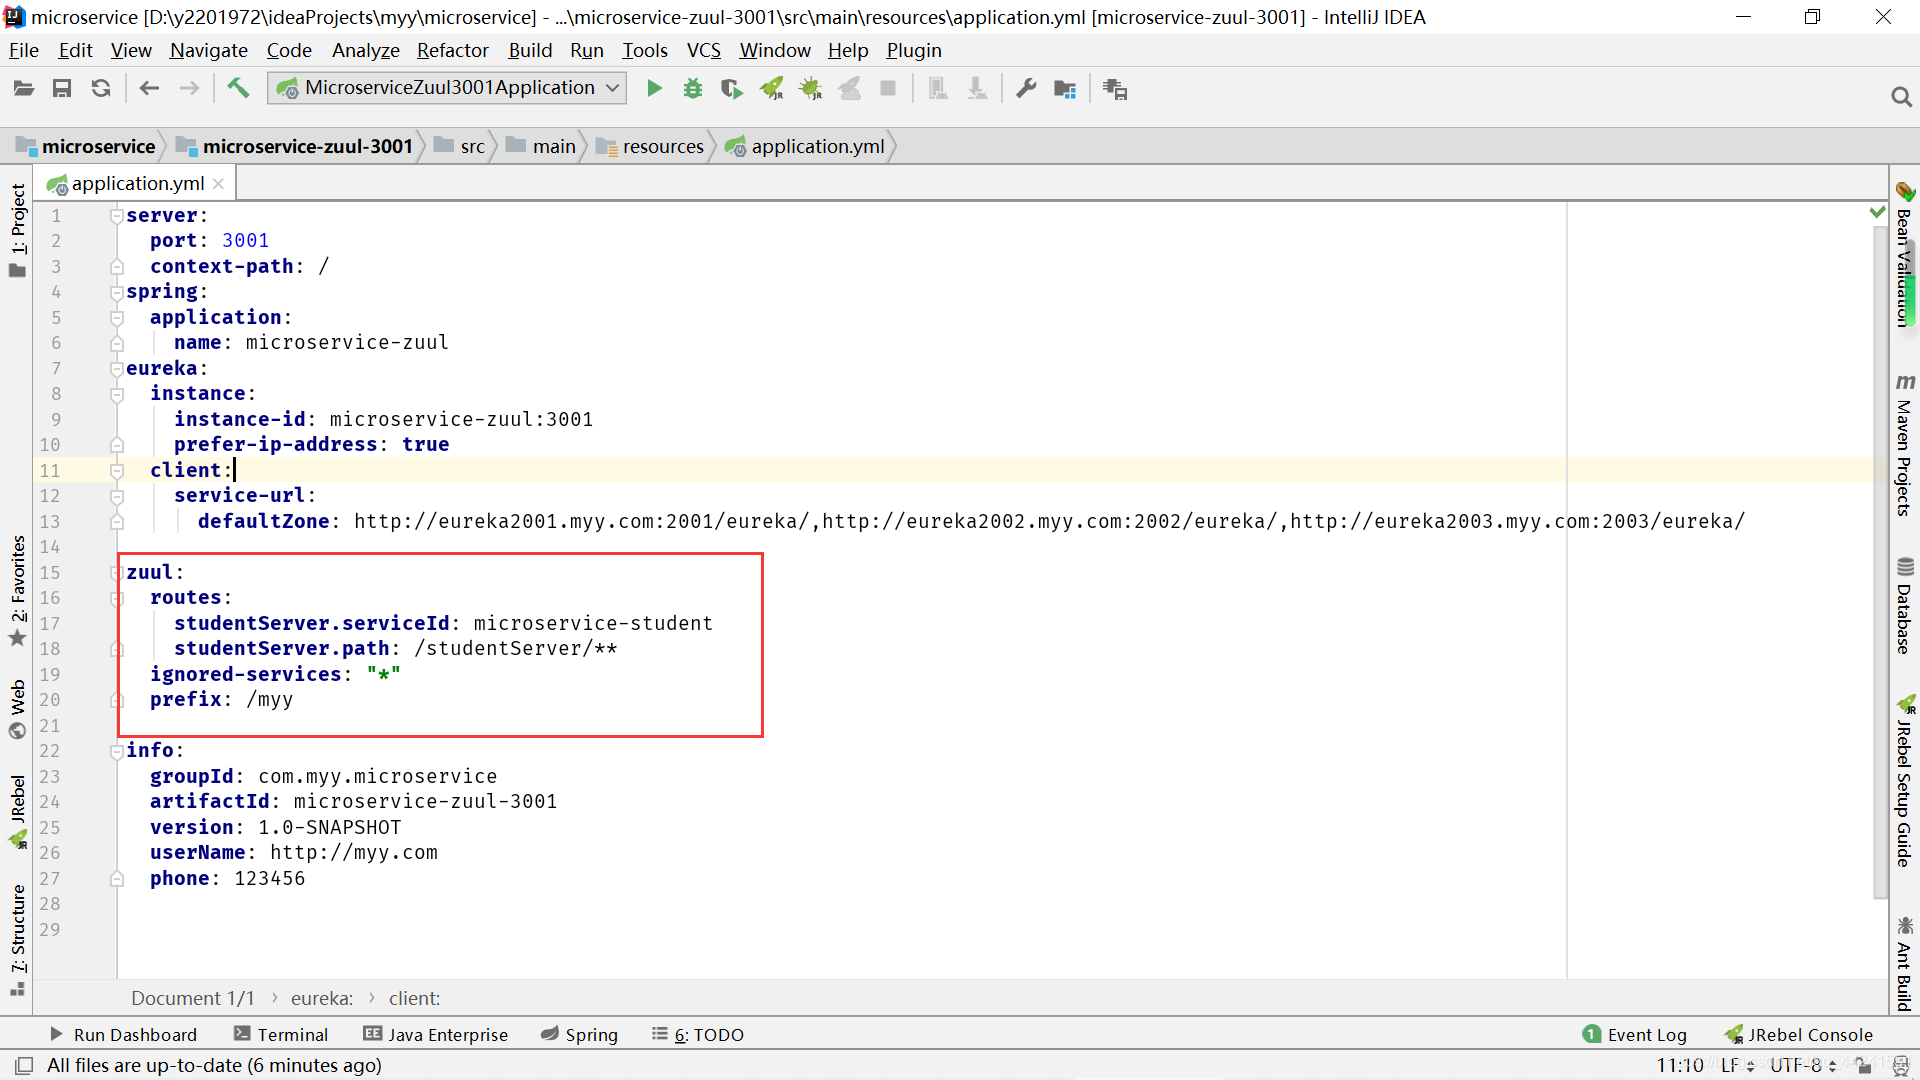This screenshot has width=1920, height=1080.
Task: Open the JRebel Setup Guide panel
Action: 1904,781
